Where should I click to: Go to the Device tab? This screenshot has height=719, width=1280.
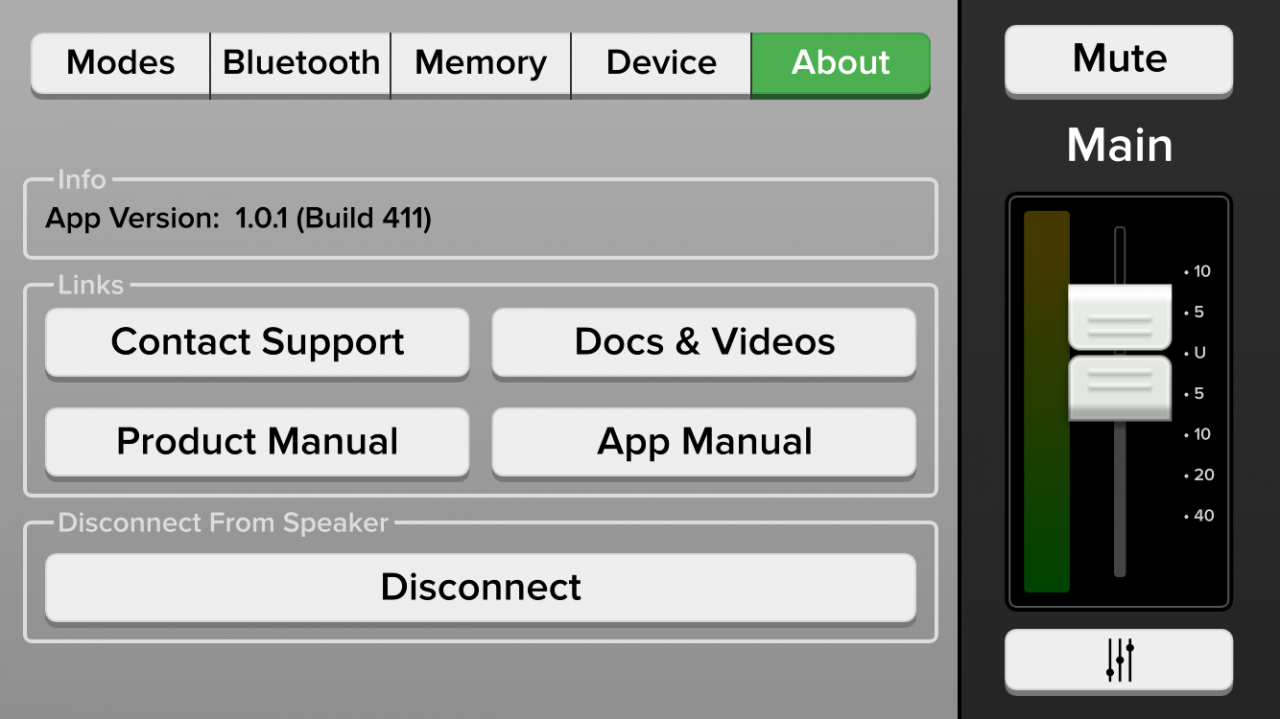point(661,63)
